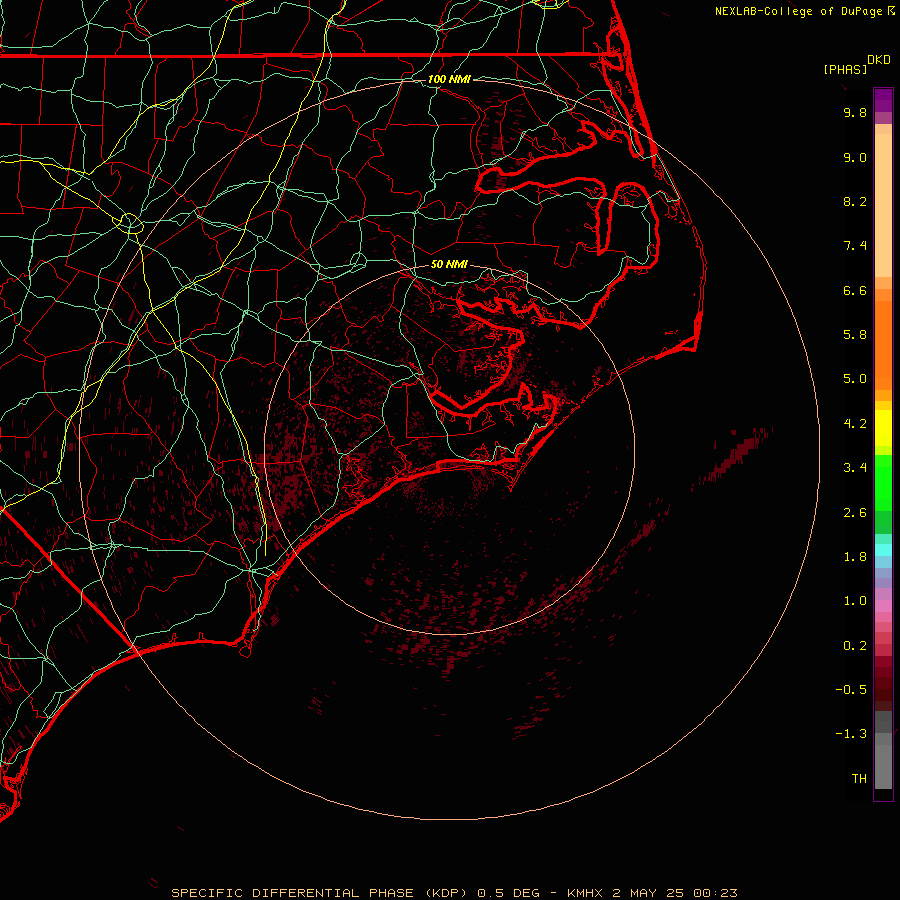This screenshot has height=900, width=900.
Task: Click the -1.3 scale value
Action: coord(851,734)
